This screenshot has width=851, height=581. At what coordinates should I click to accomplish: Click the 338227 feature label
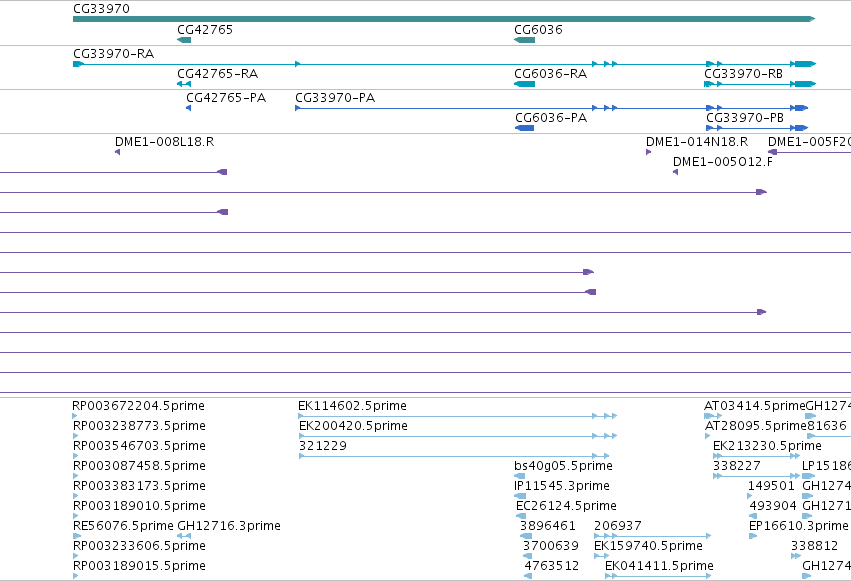tap(737, 466)
